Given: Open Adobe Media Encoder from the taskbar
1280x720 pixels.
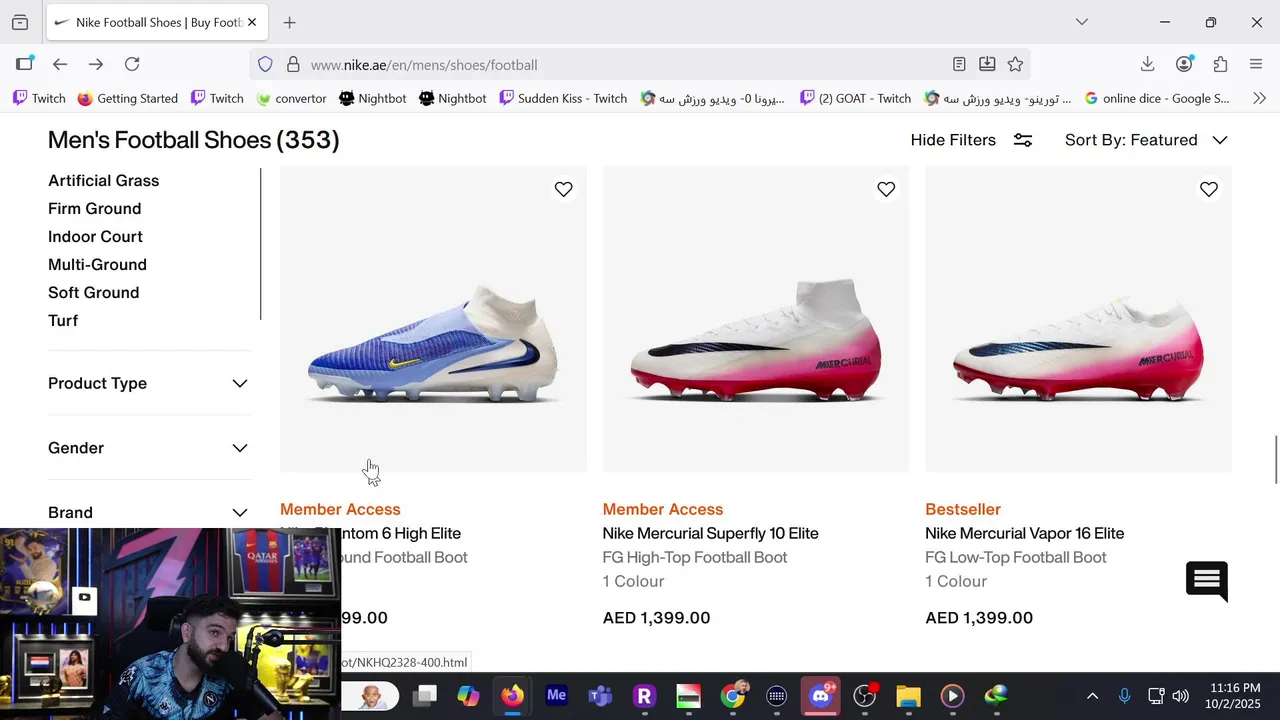Looking at the screenshot, I should coord(556,695).
